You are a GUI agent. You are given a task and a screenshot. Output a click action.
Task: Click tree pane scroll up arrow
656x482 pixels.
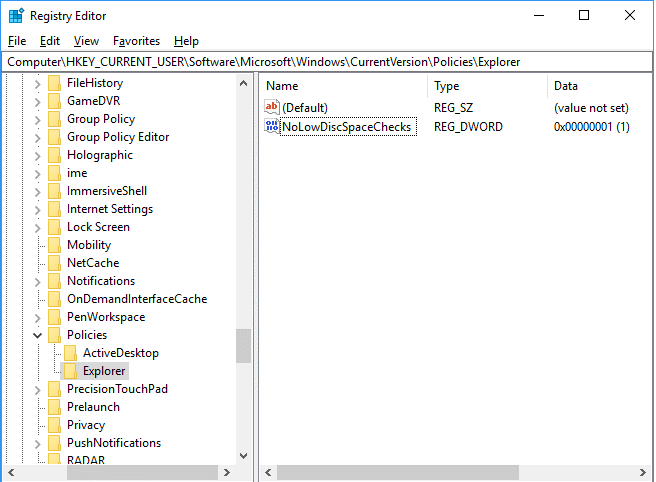[243, 83]
